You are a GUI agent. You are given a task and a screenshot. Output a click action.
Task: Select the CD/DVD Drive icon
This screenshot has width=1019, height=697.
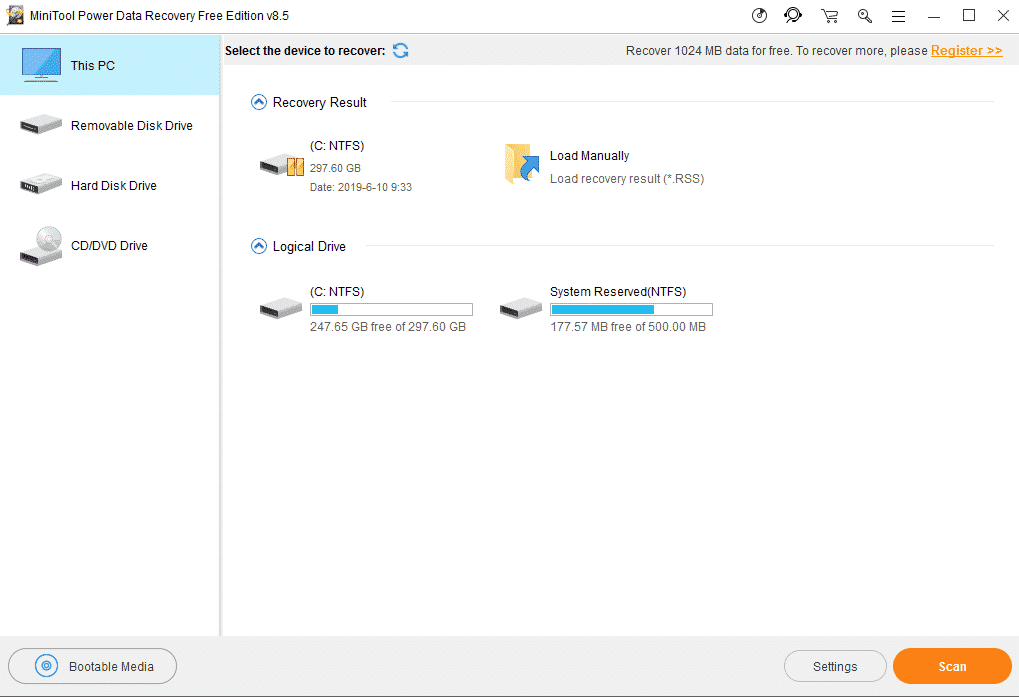pos(40,244)
